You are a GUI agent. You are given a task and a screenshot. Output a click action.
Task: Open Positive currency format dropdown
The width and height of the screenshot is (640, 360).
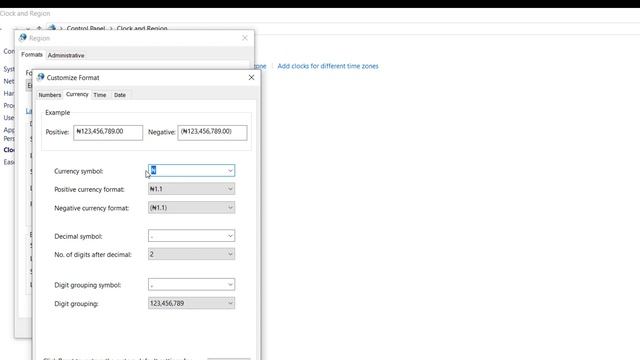click(191, 189)
